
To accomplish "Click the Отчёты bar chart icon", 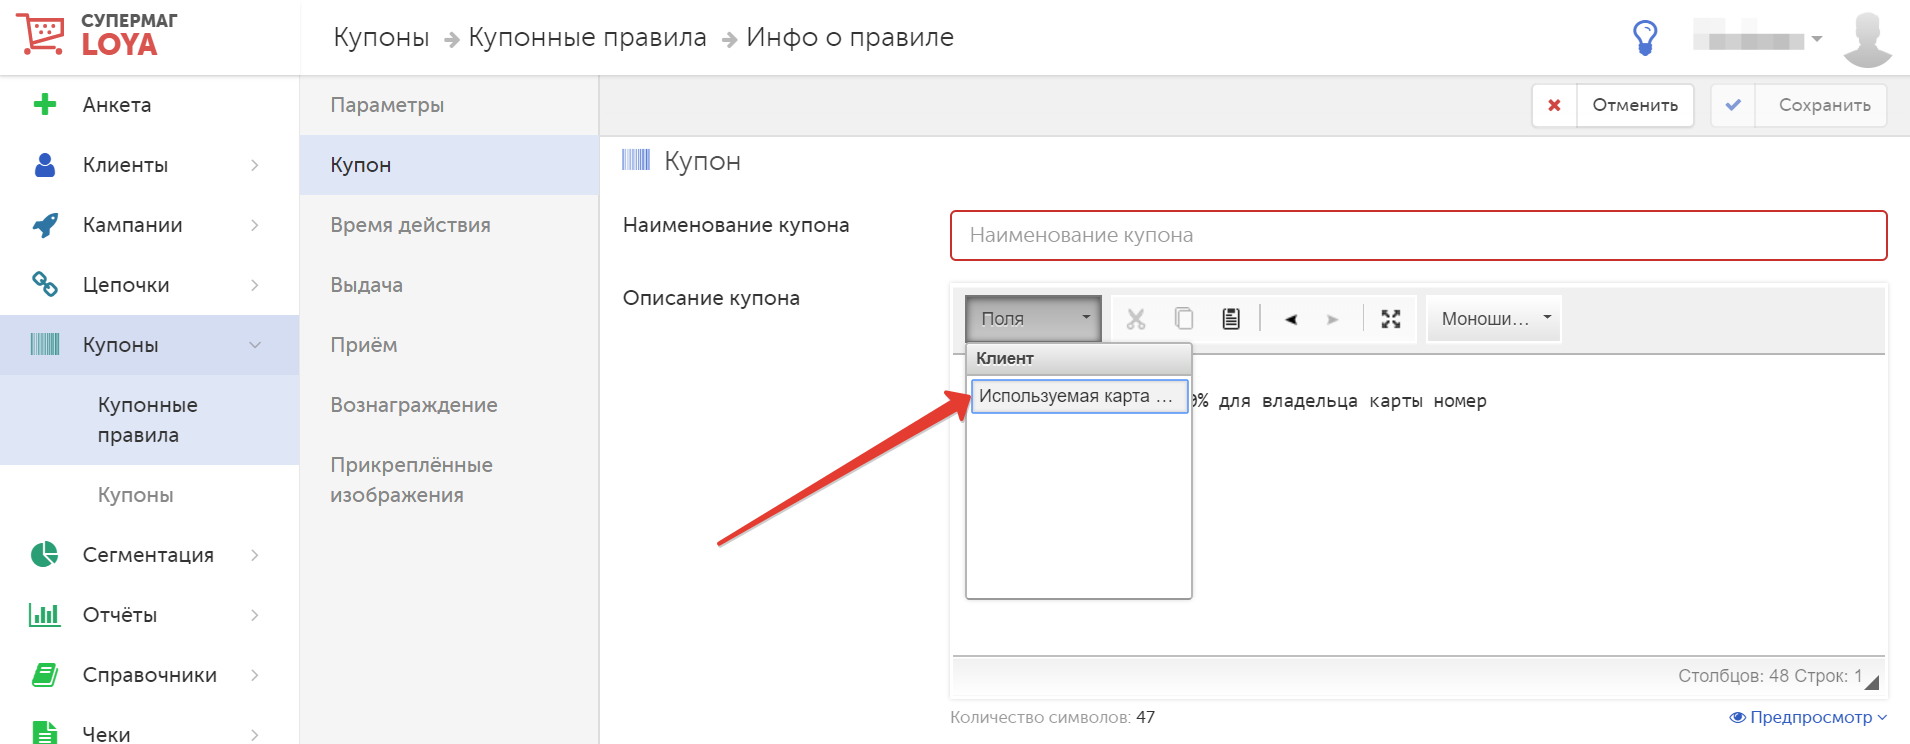I will click(x=45, y=614).
